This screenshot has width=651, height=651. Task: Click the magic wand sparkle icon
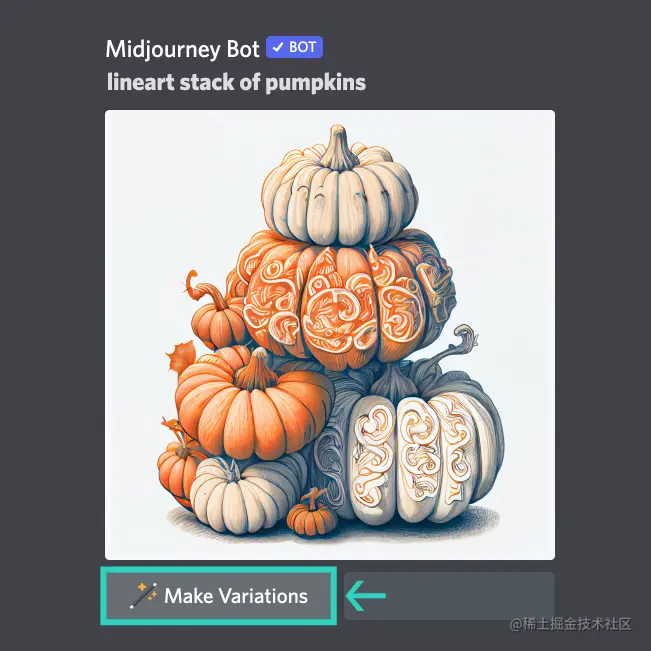pos(143,596)
